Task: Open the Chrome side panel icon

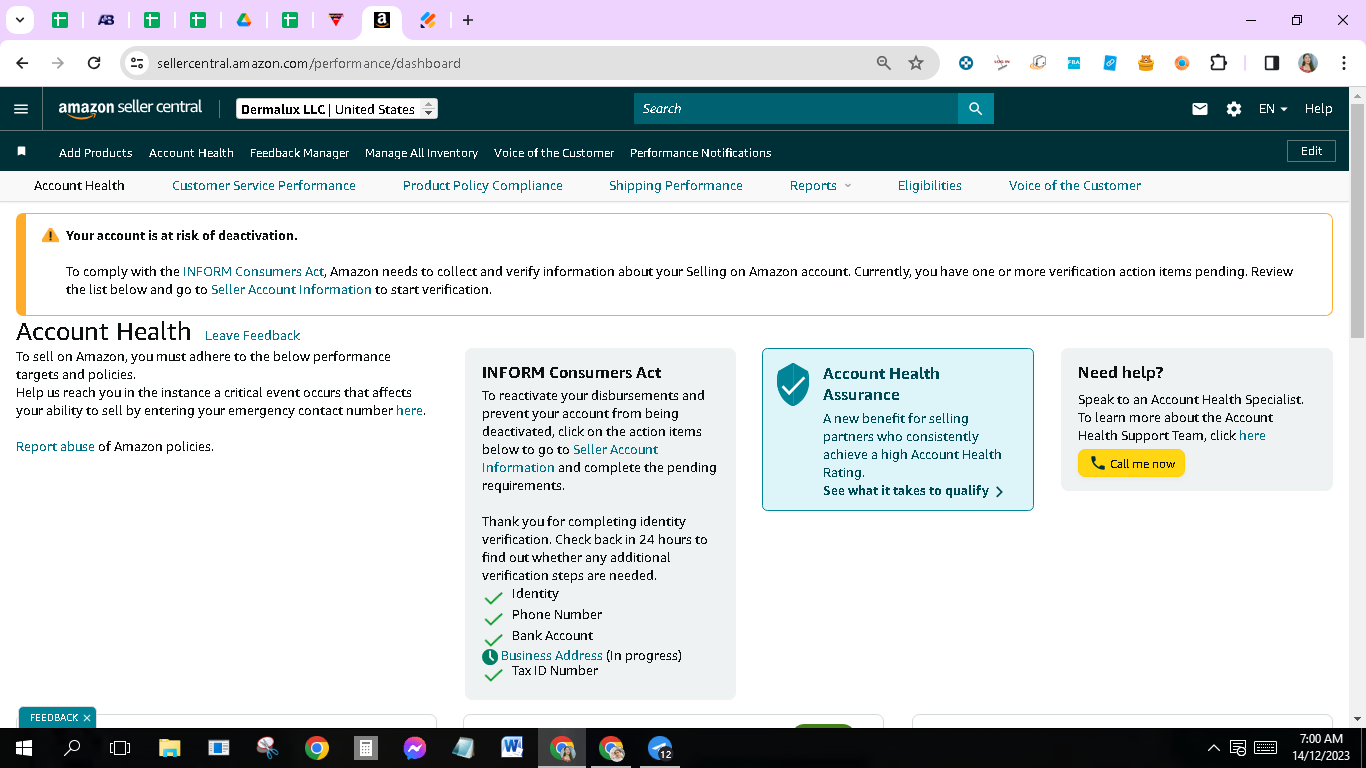Action: (1272, 63)
